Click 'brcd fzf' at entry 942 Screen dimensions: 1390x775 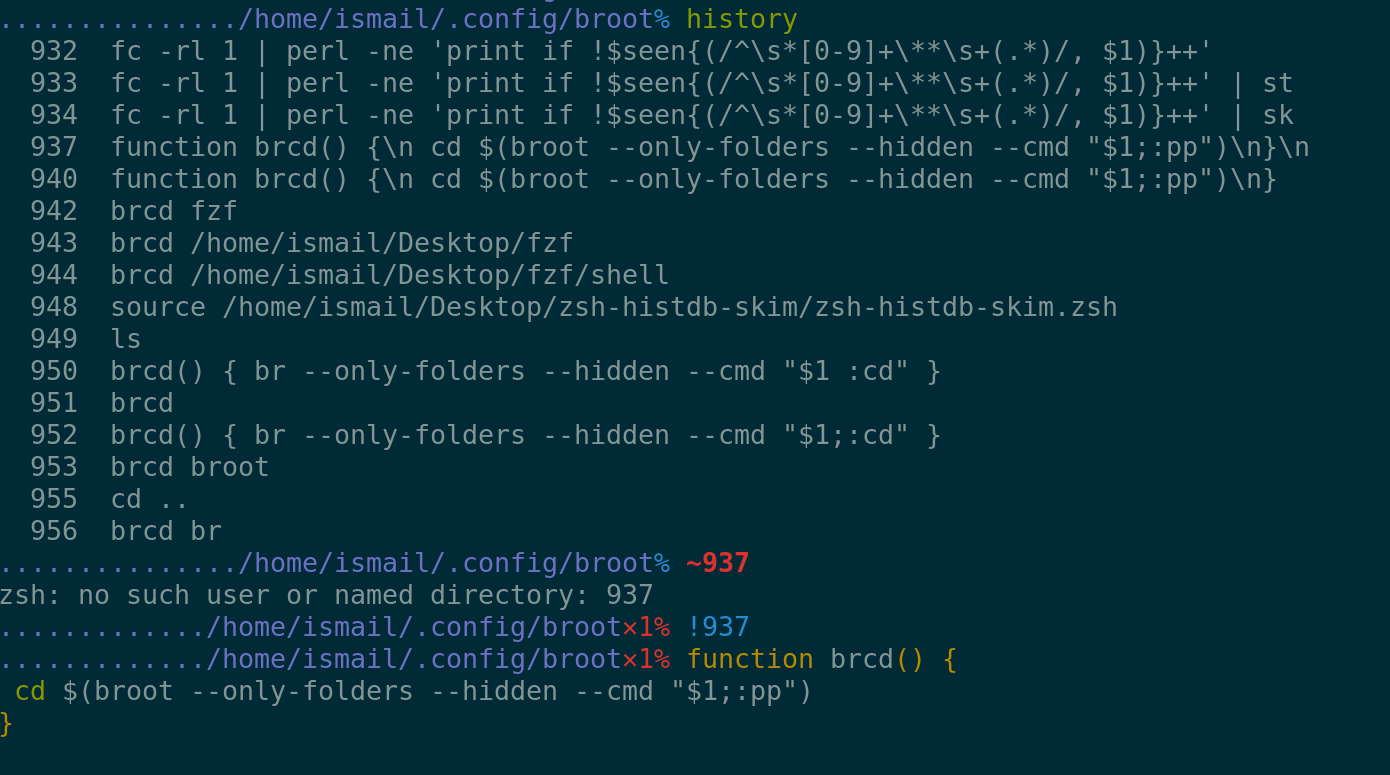174,211
